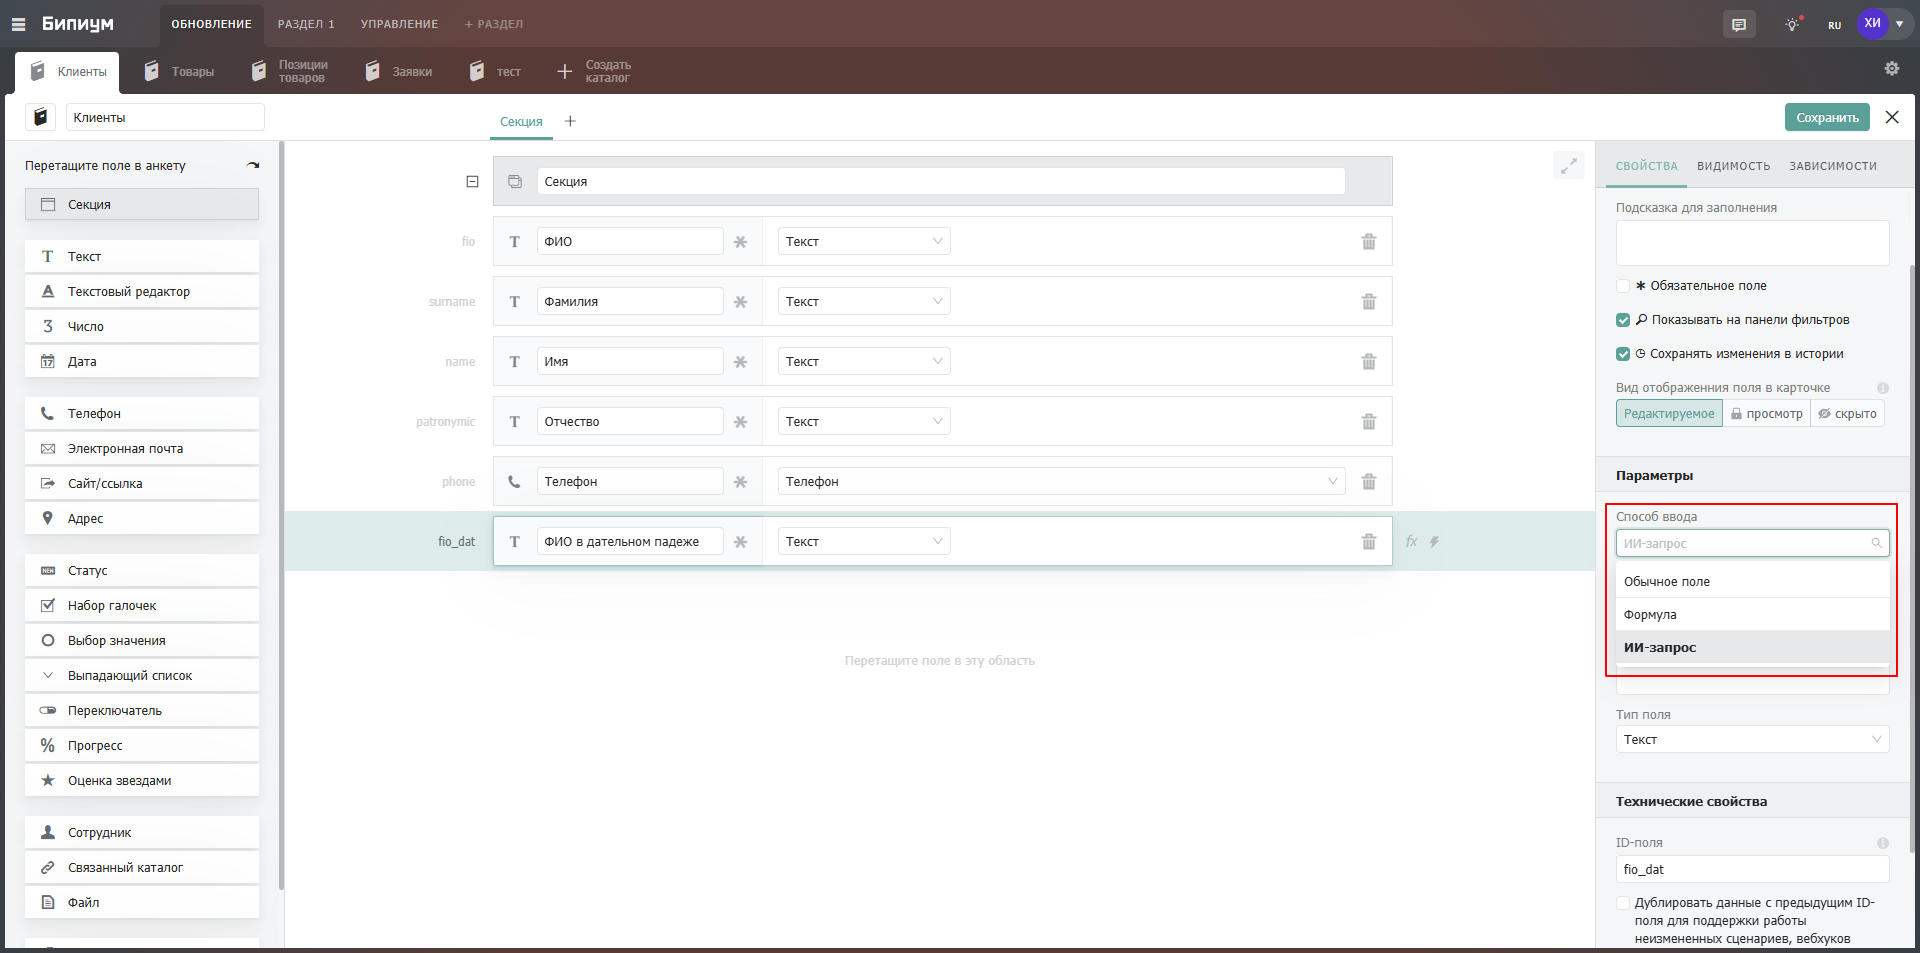The width and height of the screenshot is (1920, 953).
Task: Click the formula fx icon on fio_dat row
Action: tap(1411, 541)
